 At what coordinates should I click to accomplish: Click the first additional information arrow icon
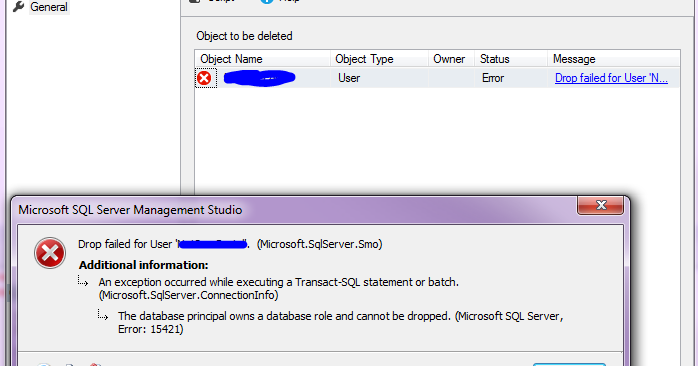[83, 281]
